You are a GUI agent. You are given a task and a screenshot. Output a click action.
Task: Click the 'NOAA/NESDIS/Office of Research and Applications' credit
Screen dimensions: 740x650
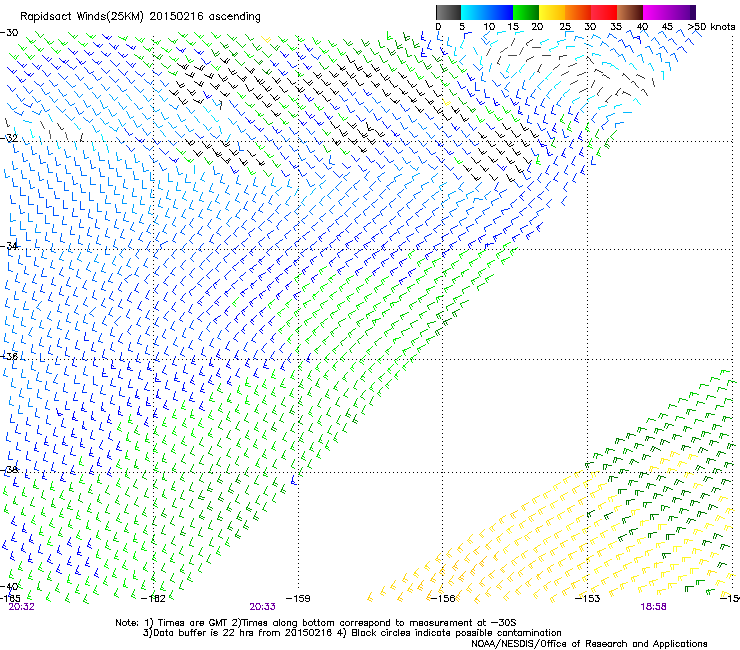click(x=589, y=644)
